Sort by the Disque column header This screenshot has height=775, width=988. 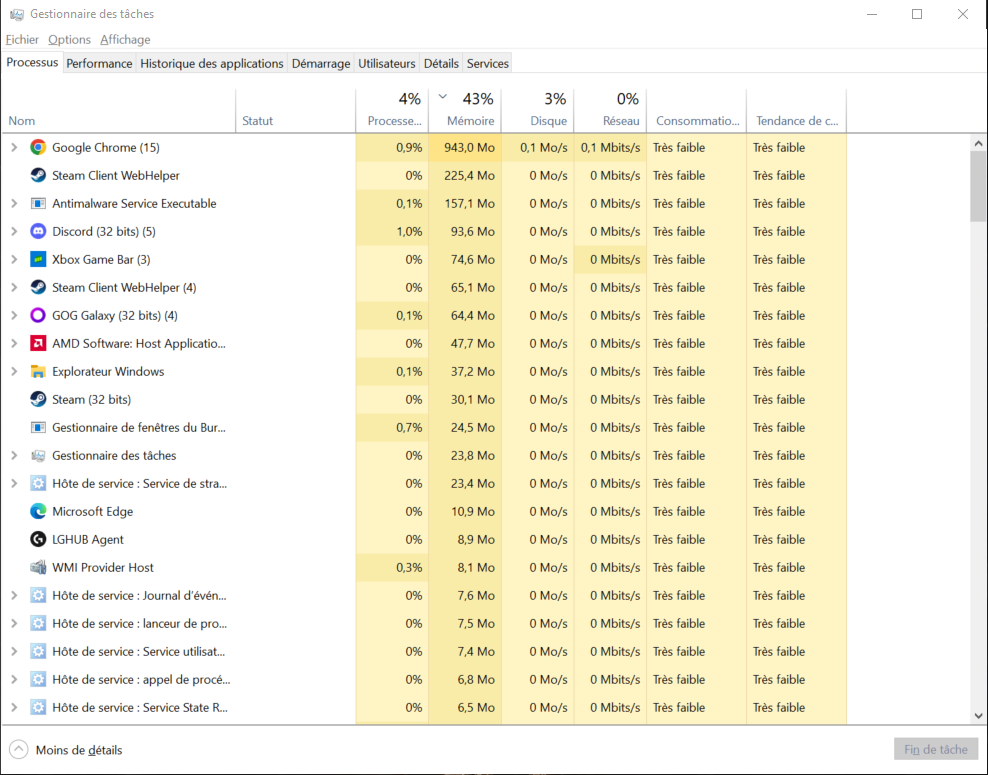[x=548, y=120]
